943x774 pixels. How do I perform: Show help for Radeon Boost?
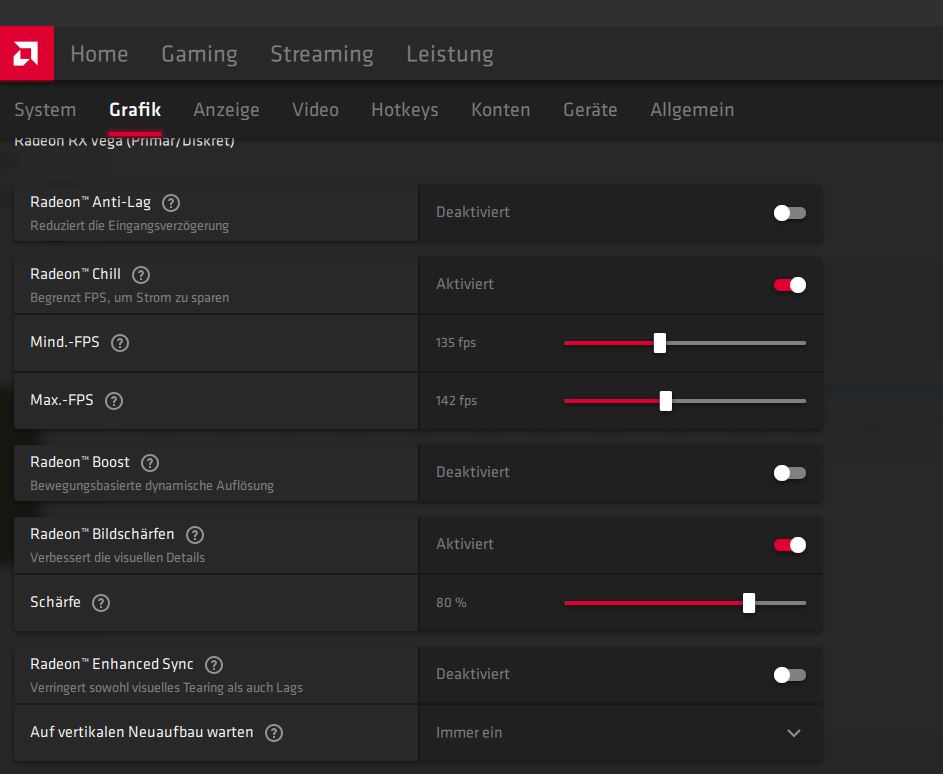pyautogui.click(x=150, y=463)
